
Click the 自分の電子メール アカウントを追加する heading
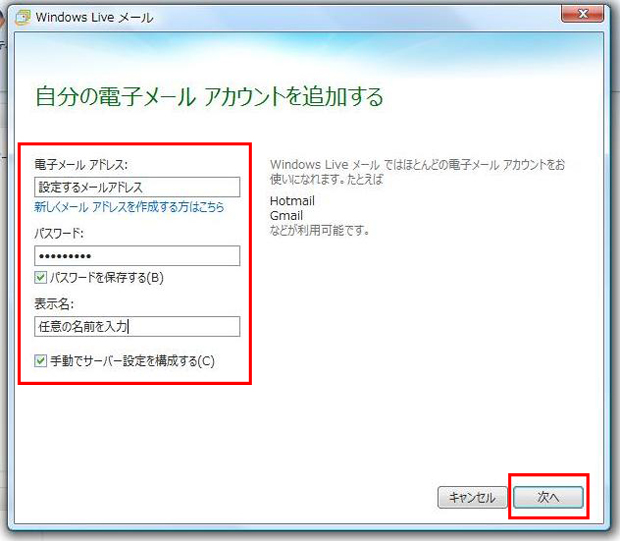pos(209,96)
